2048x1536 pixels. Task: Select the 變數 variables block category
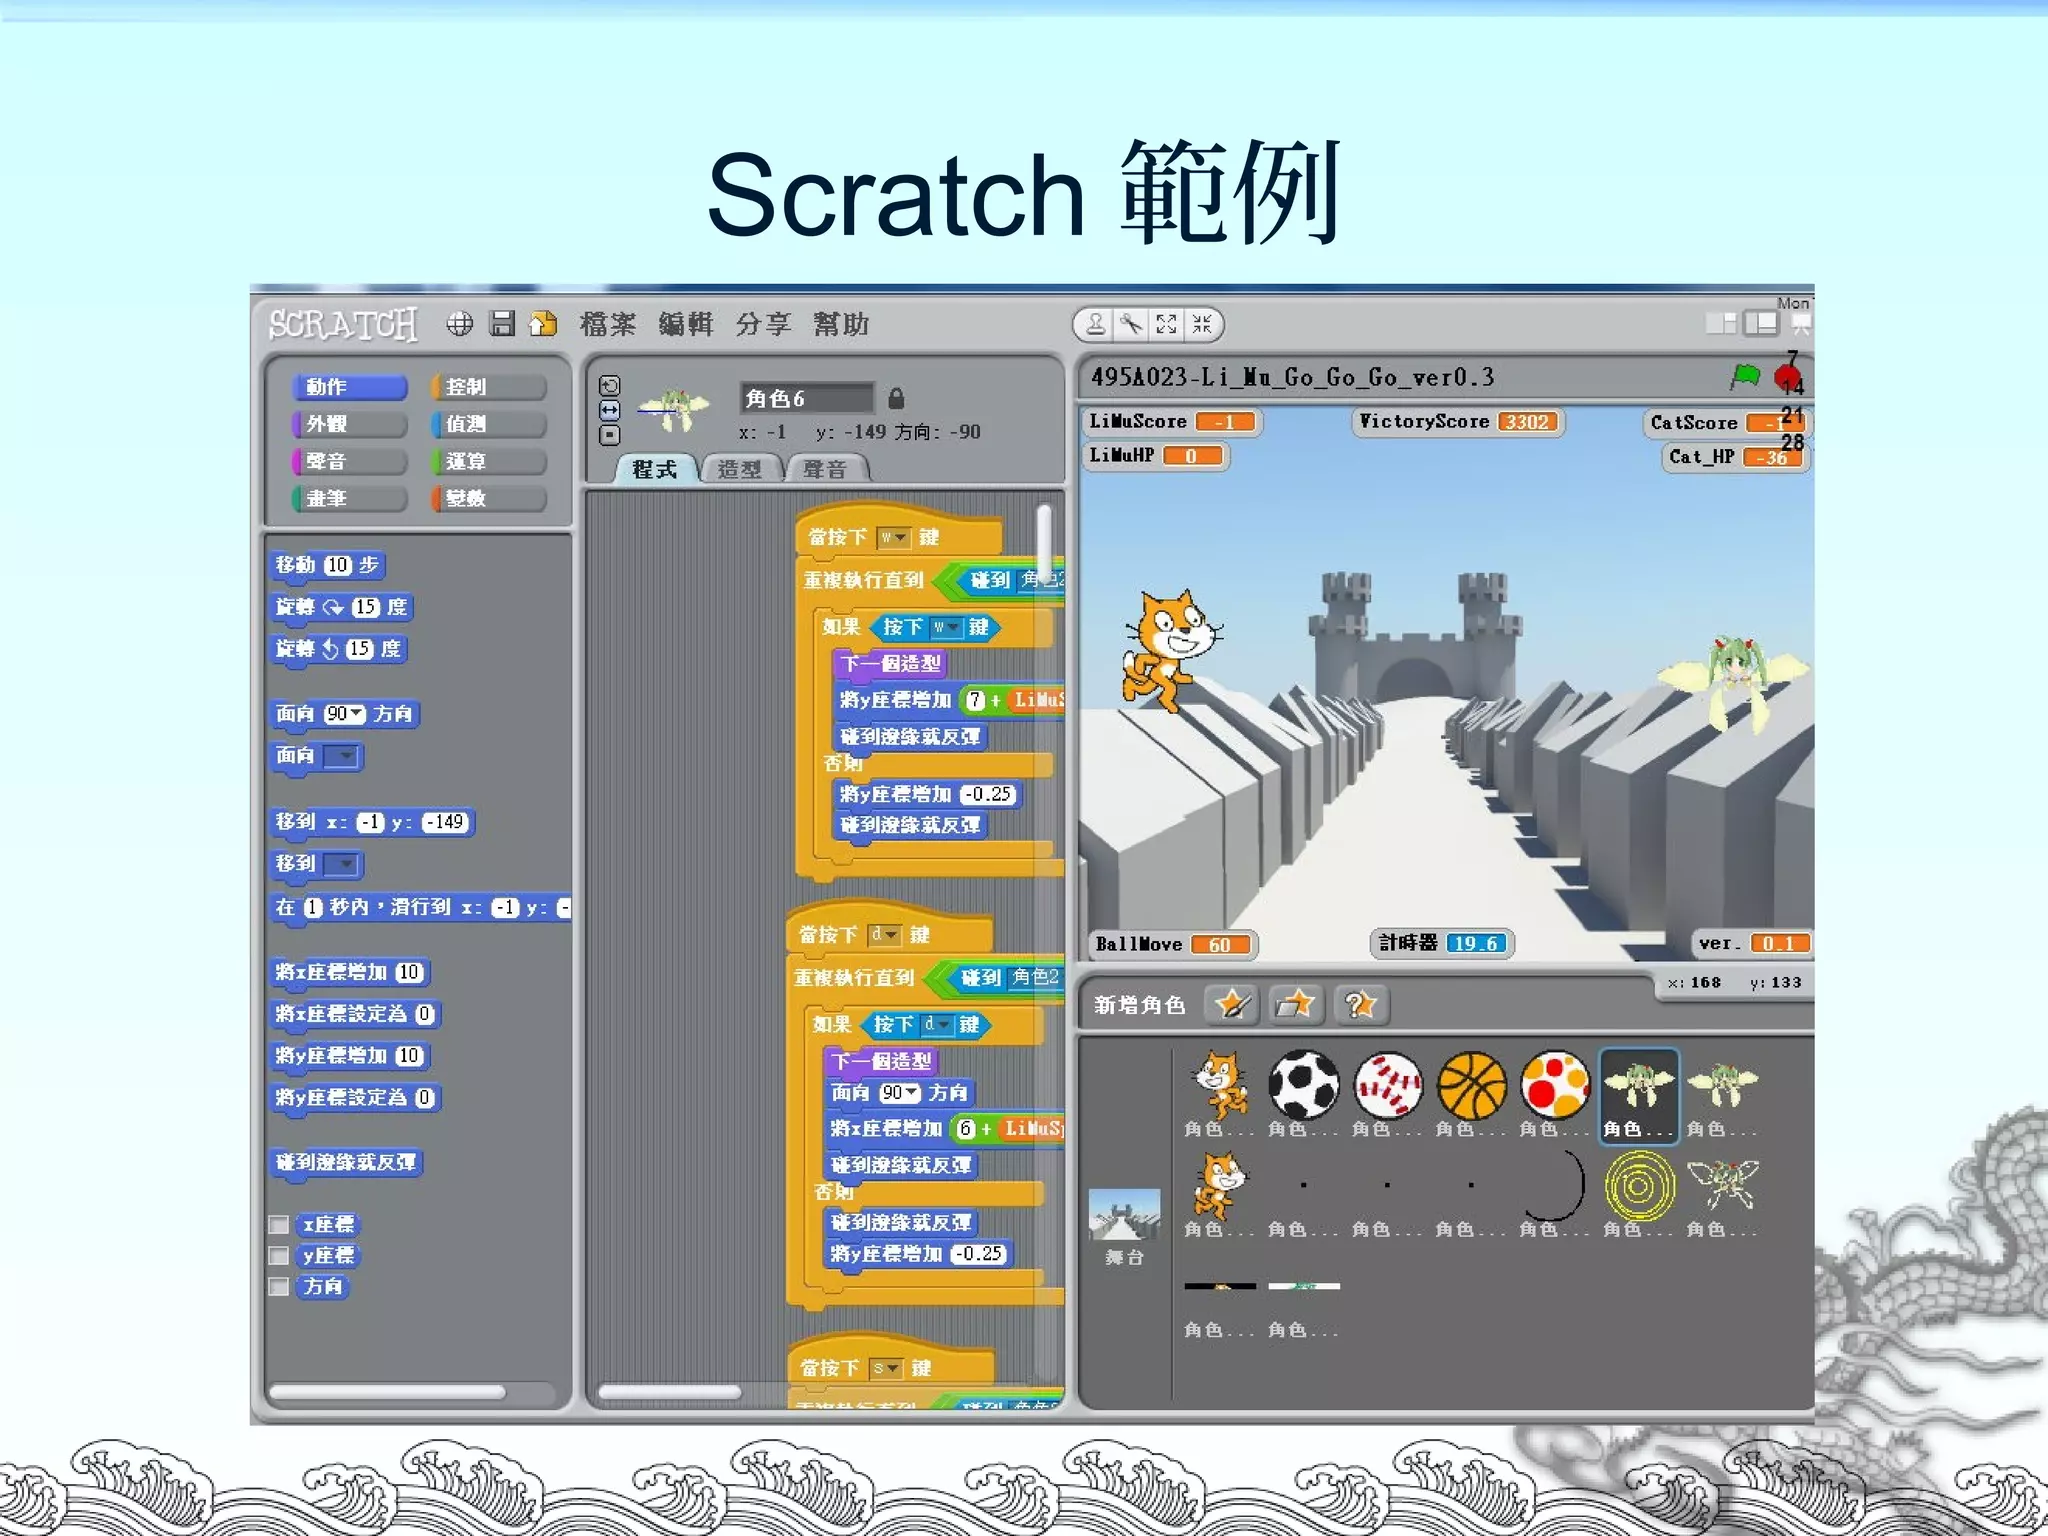click(x=489, y=498)
